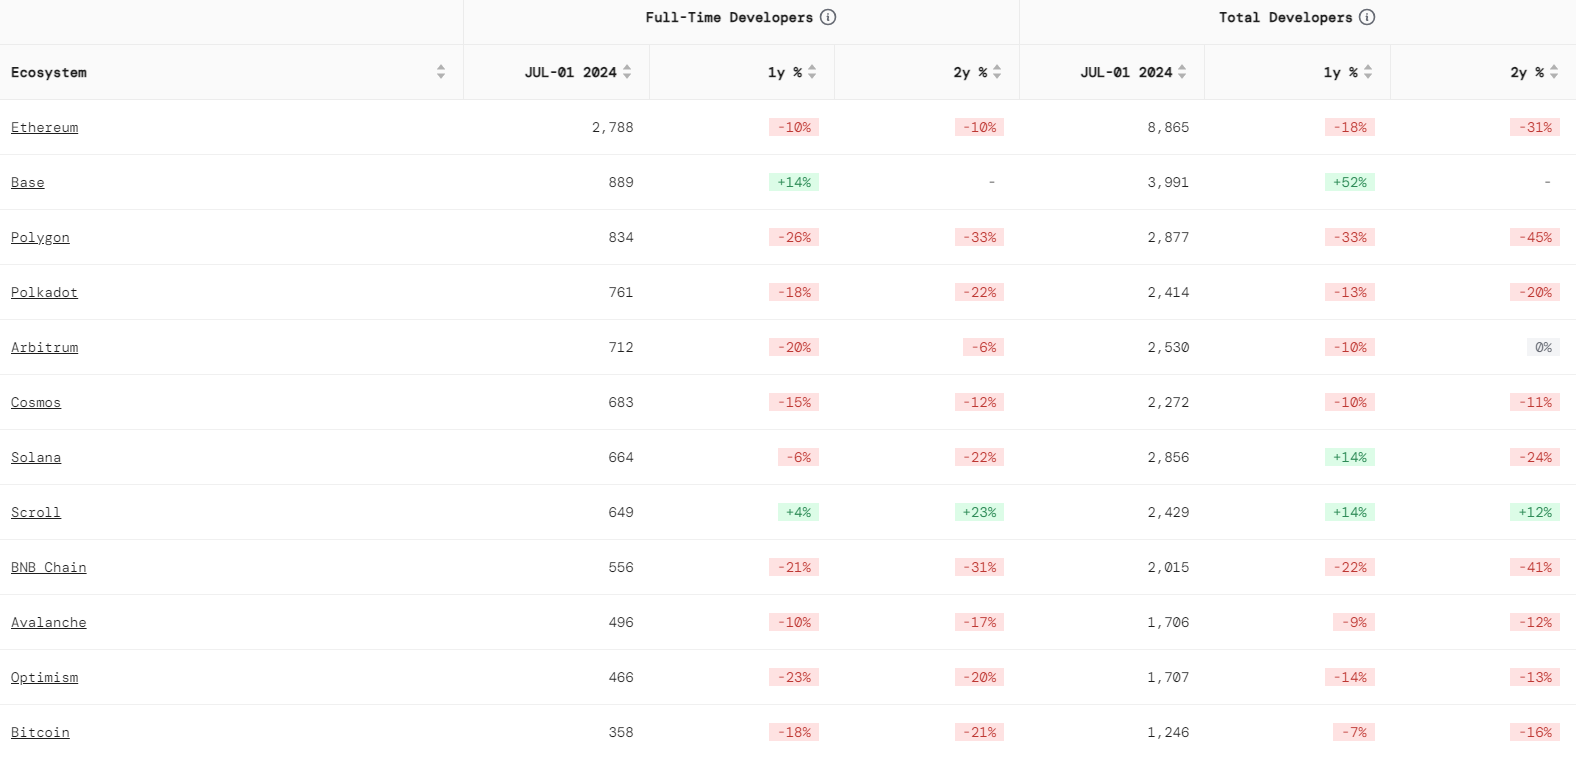The height and width of the screenshot is (759, 1576).
Task: Open the Avalanche ecosystem link
Action: [48, 622]
